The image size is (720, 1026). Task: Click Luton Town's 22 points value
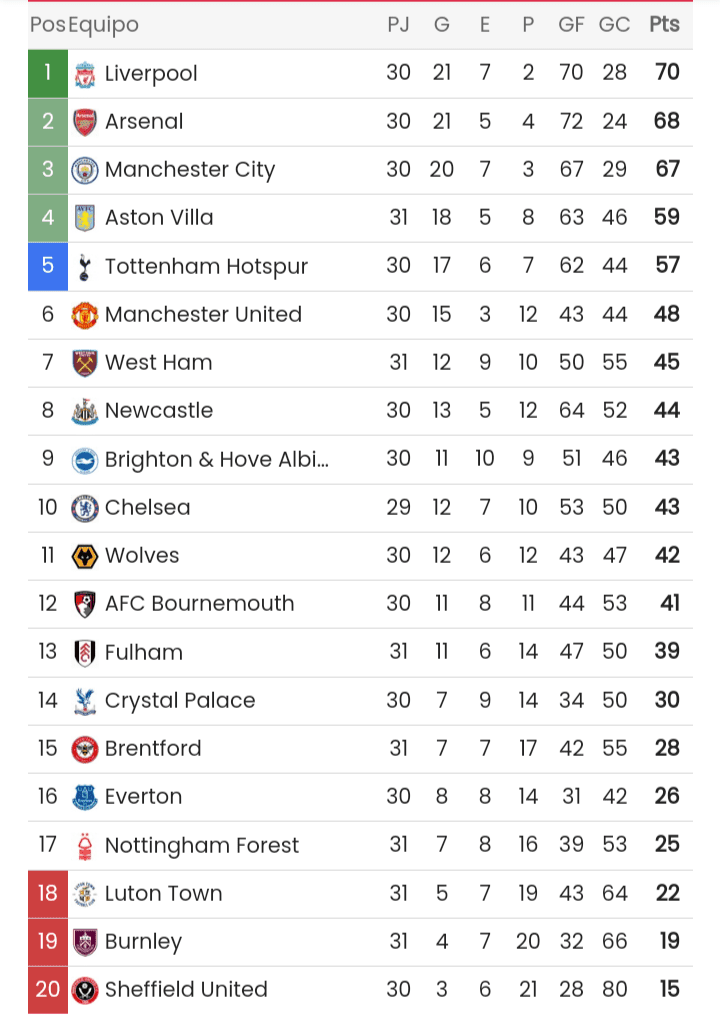click(667, 893)
